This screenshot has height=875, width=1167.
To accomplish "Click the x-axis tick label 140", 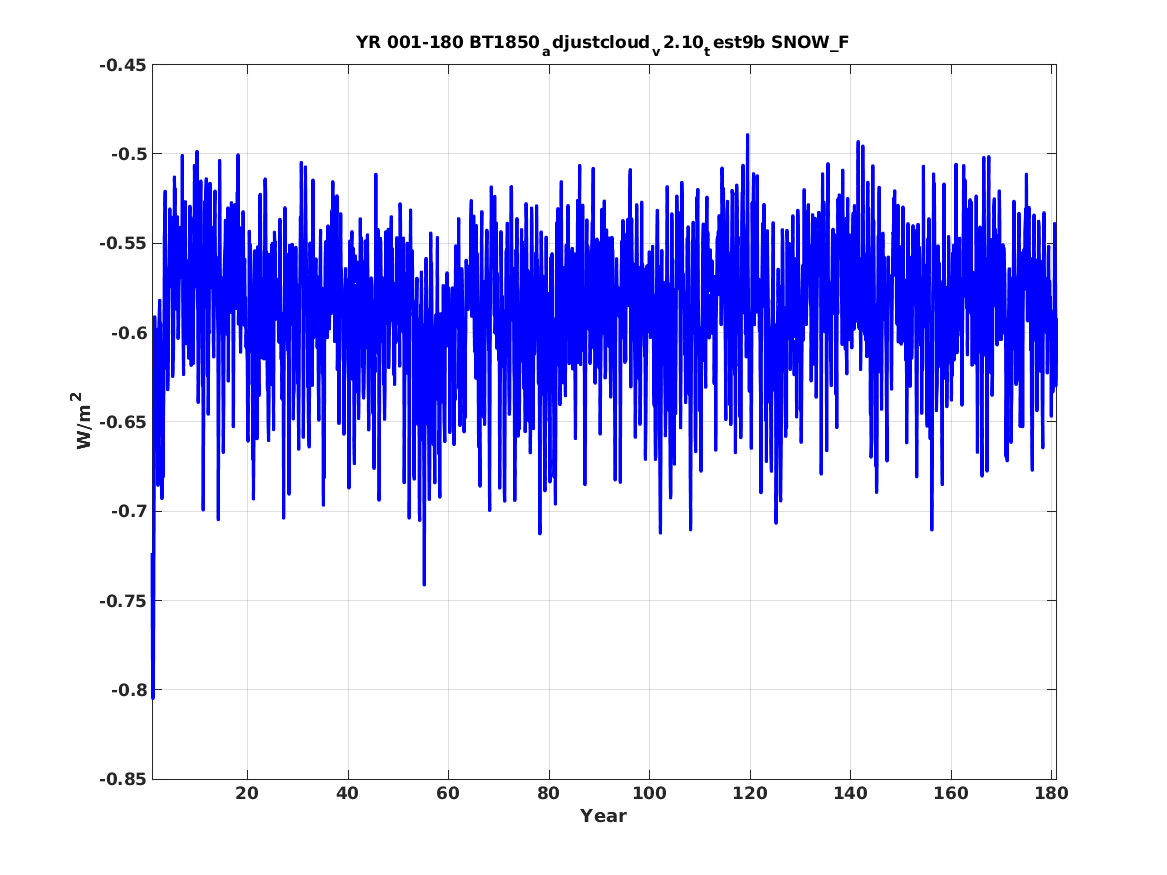I will click(x=851, y=793).
